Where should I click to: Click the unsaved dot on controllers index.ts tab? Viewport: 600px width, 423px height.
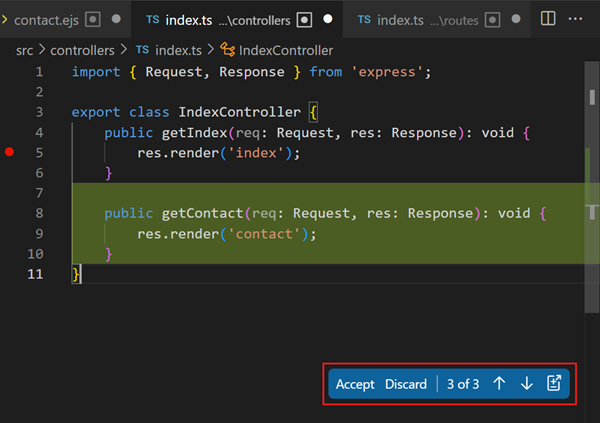(x=326, y=20)
